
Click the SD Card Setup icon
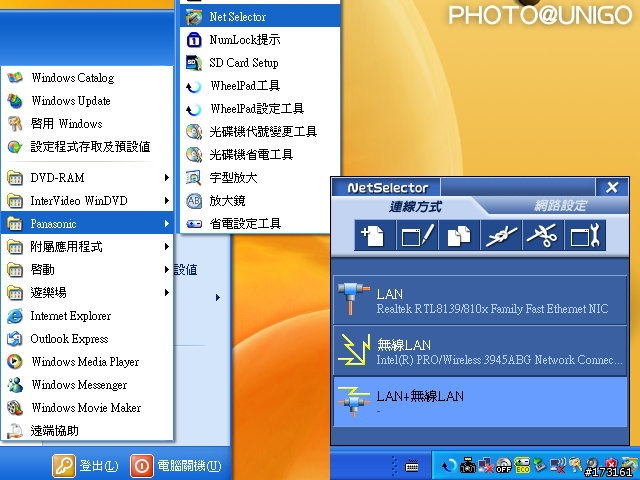click(x=194, y=62)
